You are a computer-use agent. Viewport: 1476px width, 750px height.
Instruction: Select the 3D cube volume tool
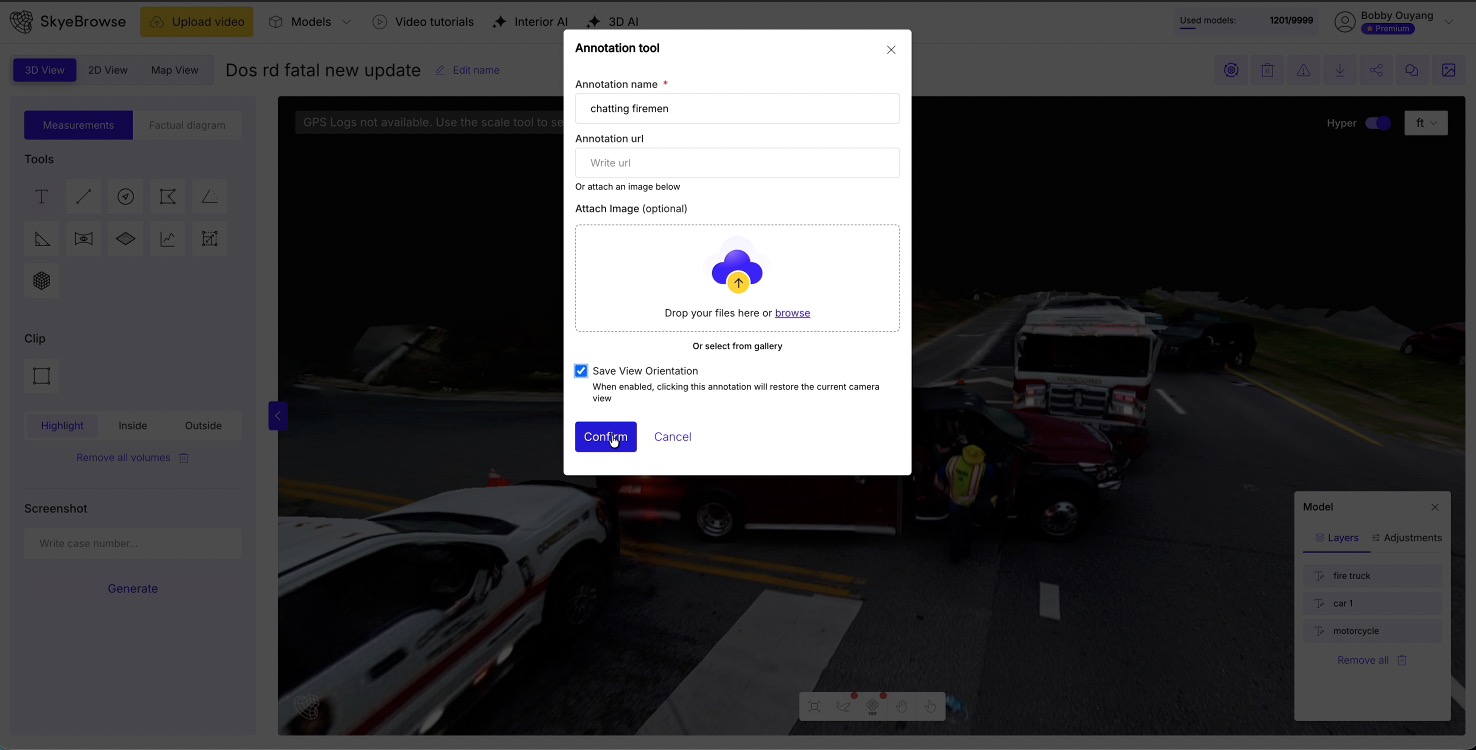pos(41,280)
